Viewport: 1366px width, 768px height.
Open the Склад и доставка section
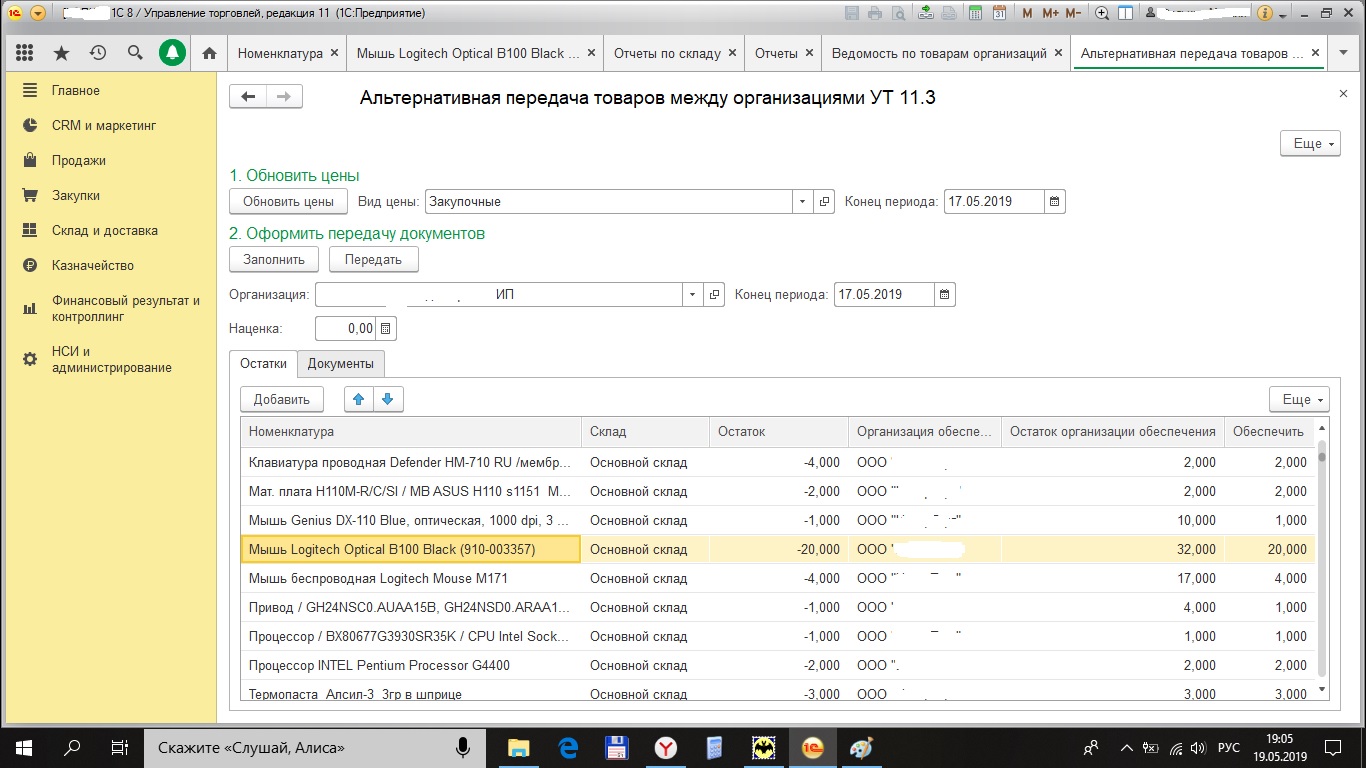pos(105,230)
